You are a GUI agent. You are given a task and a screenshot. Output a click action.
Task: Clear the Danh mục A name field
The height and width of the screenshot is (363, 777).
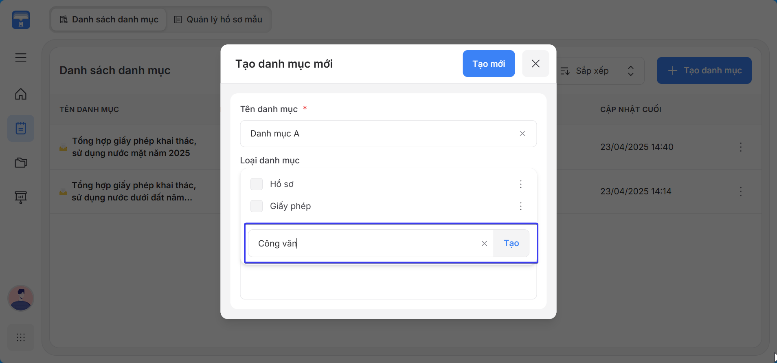pyautogui.click(x=522, y=134)
